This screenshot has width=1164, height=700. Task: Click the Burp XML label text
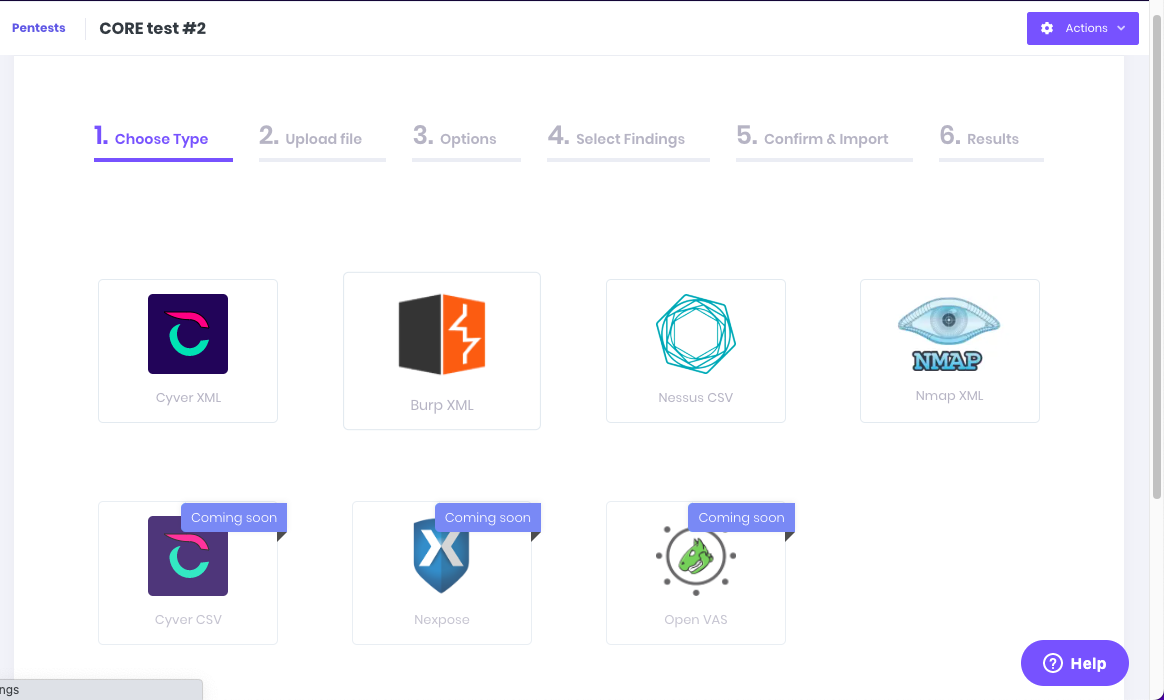coord(442,405)
